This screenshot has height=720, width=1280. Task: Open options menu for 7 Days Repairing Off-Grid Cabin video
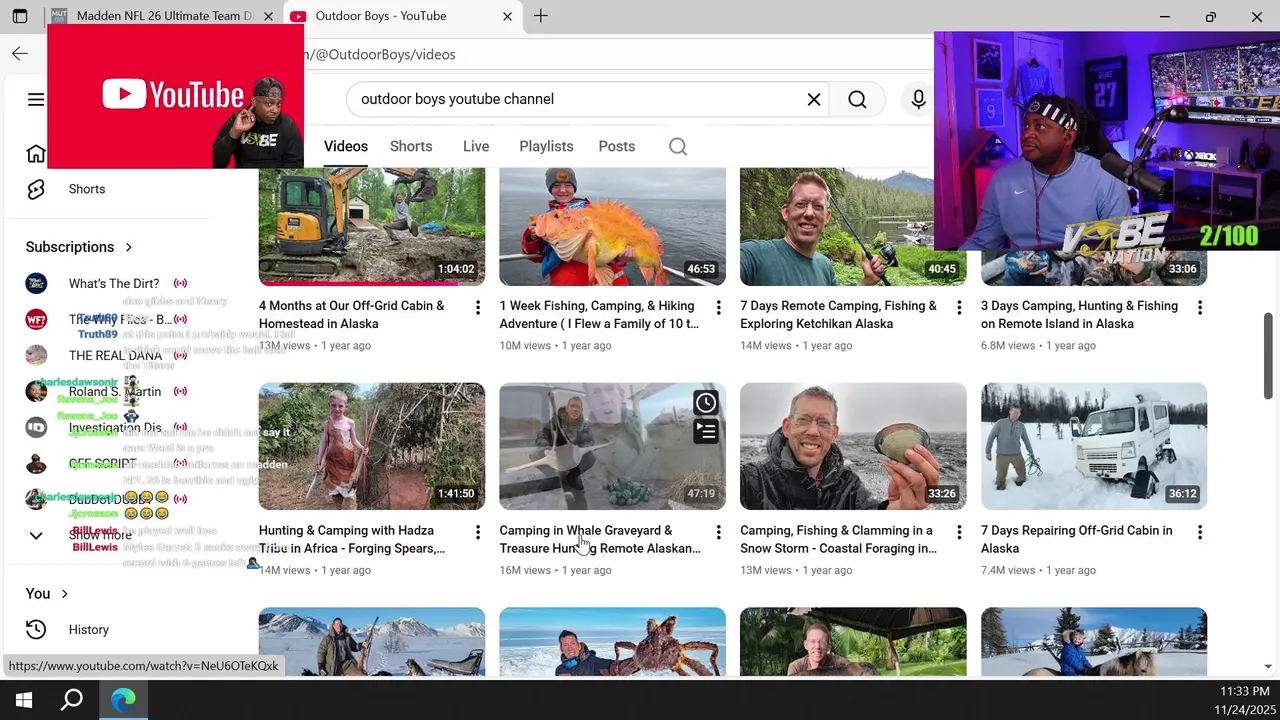tap(1200, 533)
